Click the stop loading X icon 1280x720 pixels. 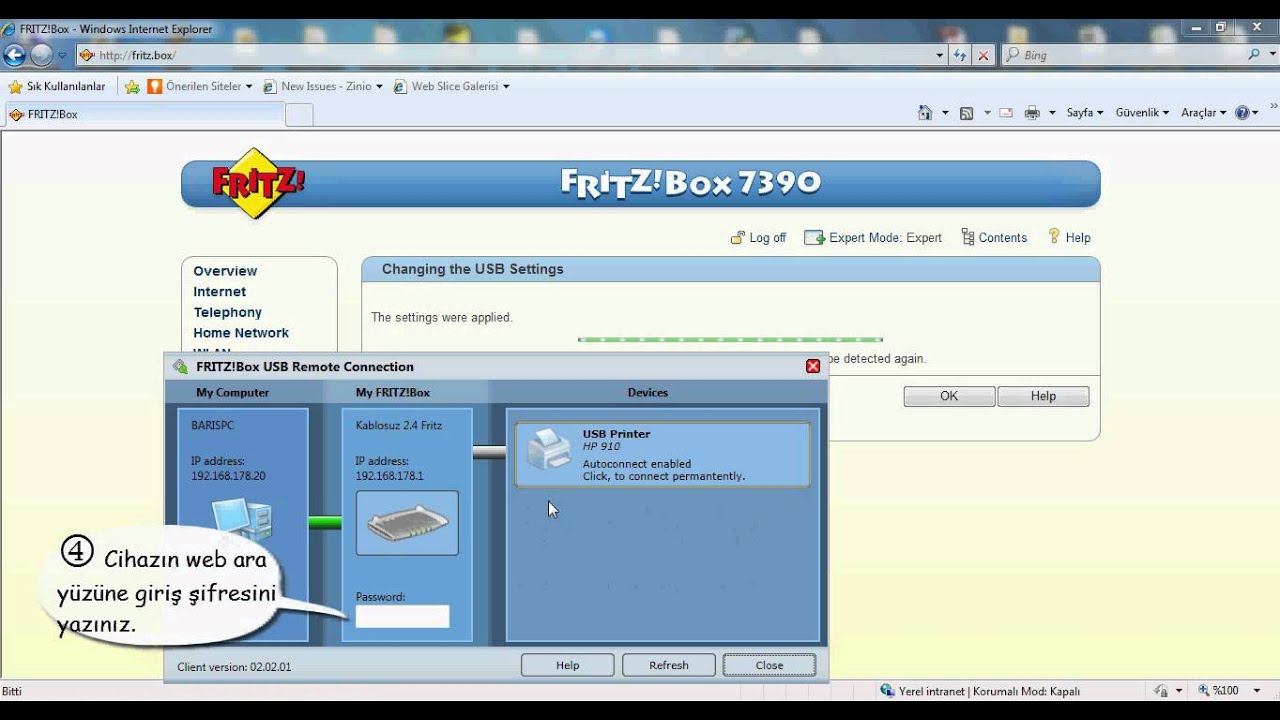coord(983,56)
